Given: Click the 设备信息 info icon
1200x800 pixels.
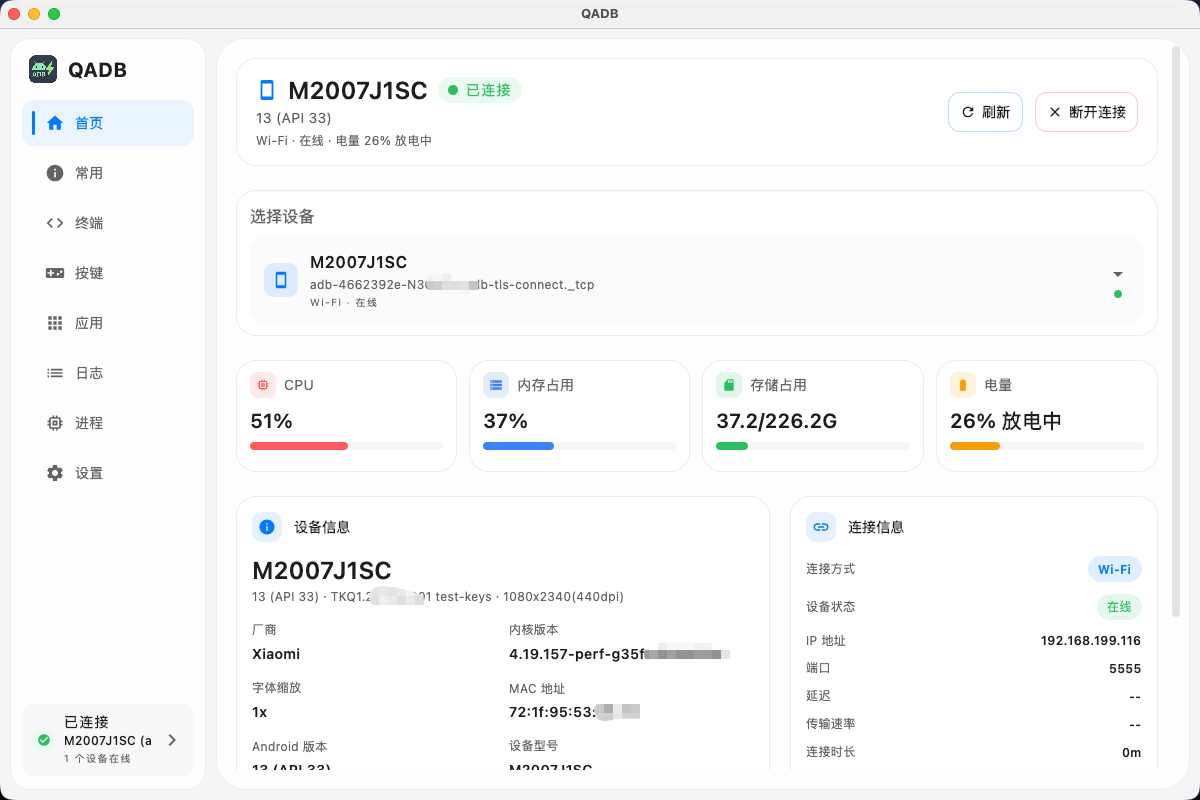Looking at the screenshot, I should coord(267,527).
